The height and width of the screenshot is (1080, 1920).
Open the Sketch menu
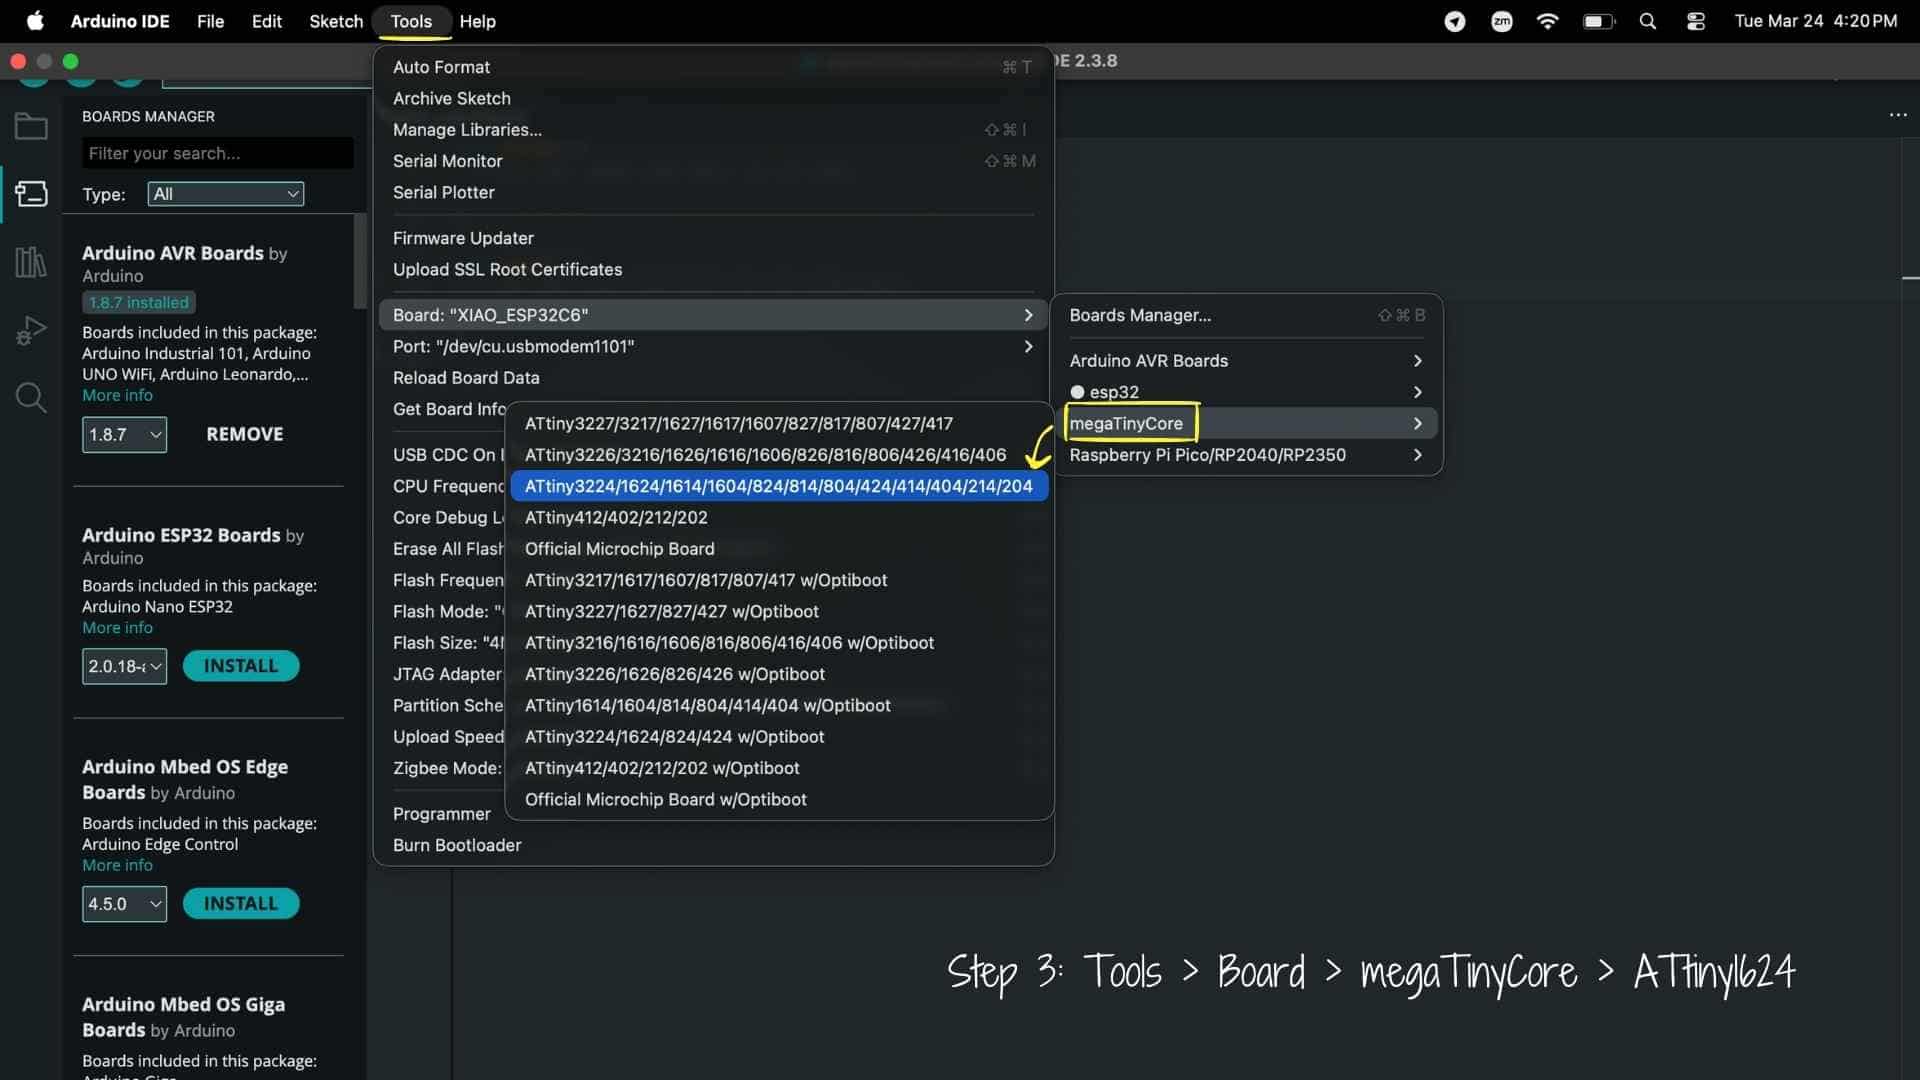click(335, 21)
